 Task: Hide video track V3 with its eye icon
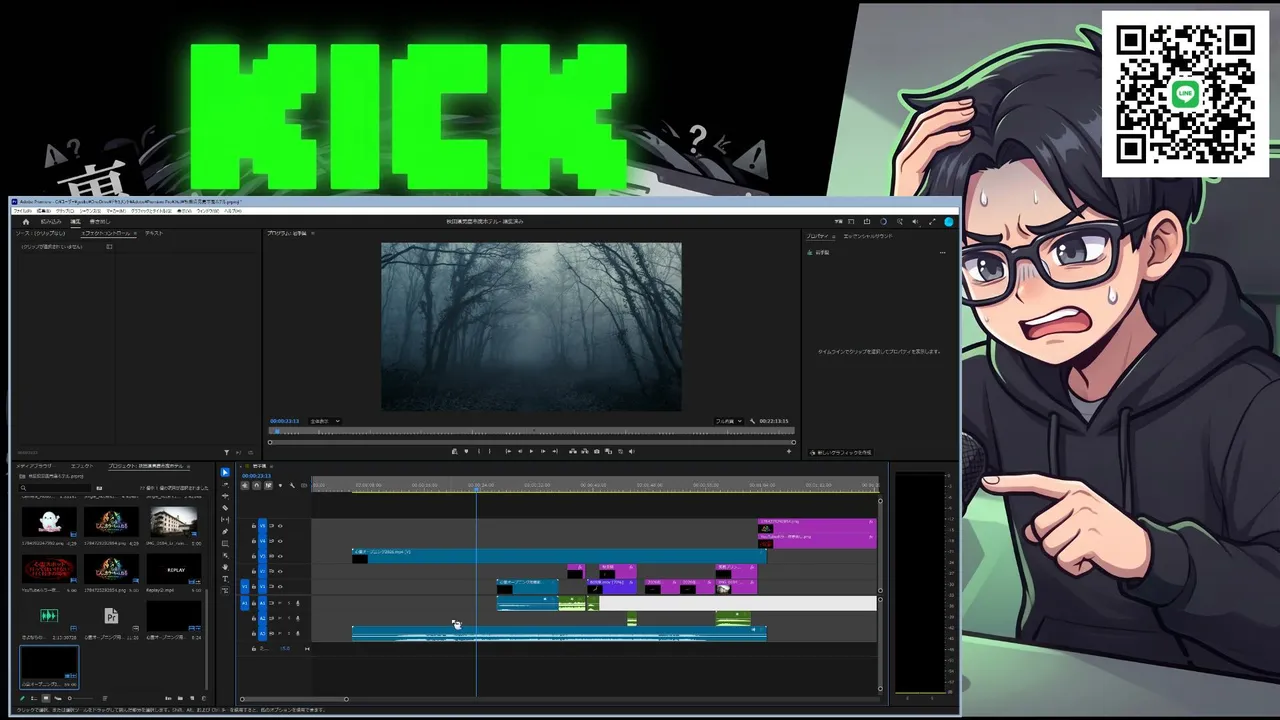[280, 555]
